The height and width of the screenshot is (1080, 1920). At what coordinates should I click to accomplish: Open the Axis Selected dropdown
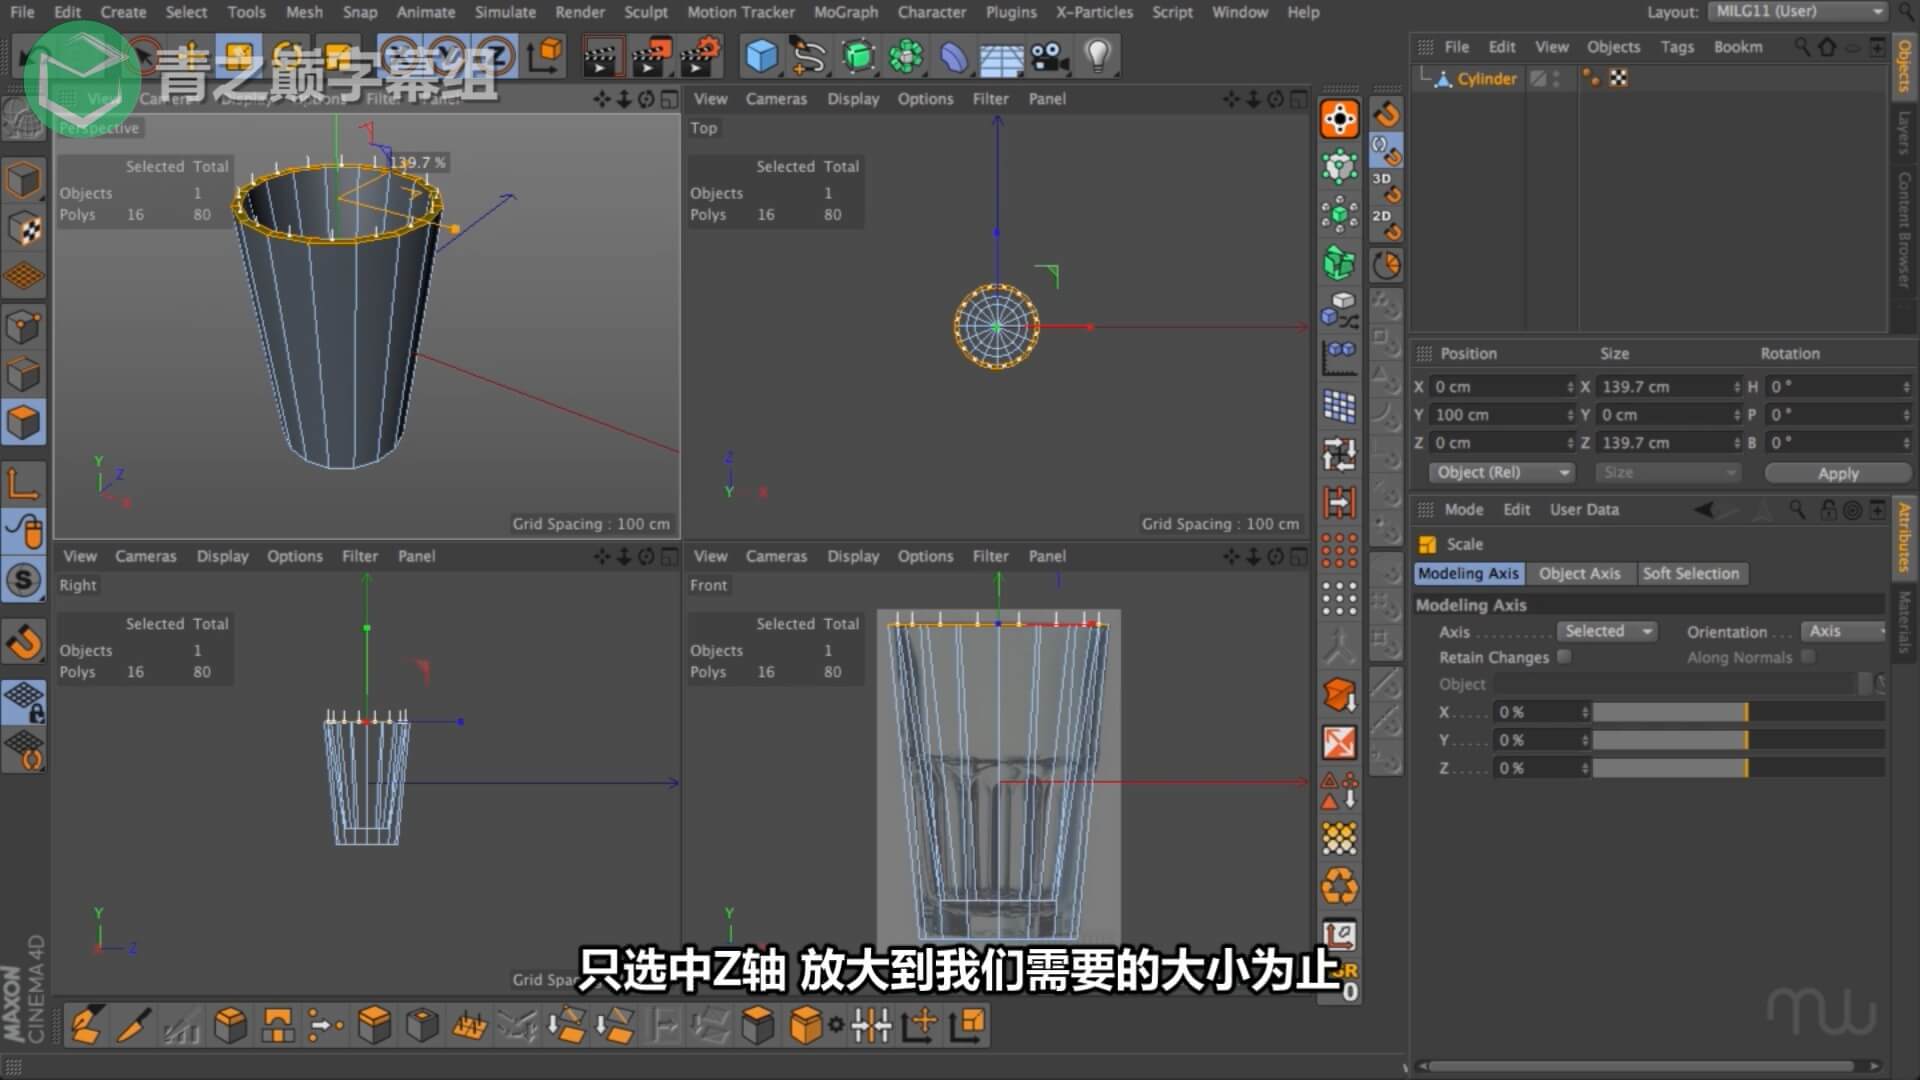point(1606,631)
